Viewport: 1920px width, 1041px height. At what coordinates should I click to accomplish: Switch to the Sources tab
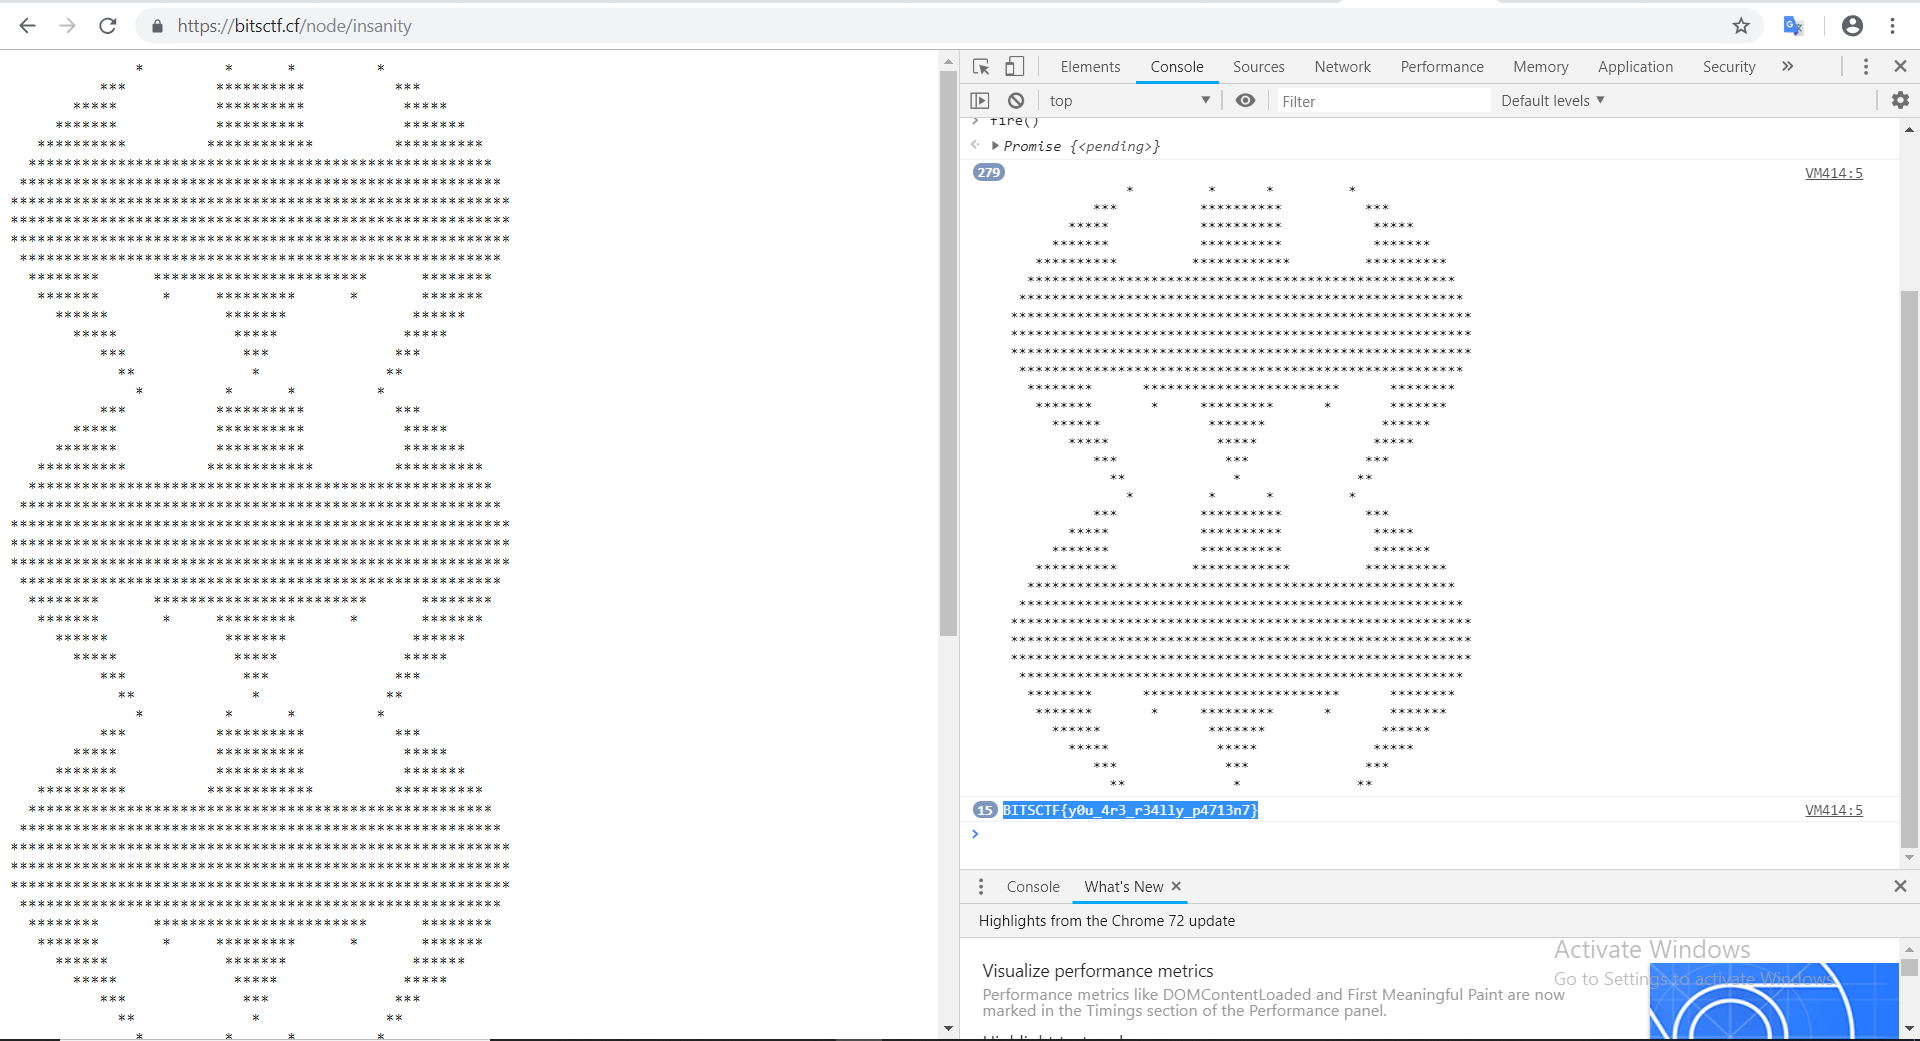(x=1258, y=66)
